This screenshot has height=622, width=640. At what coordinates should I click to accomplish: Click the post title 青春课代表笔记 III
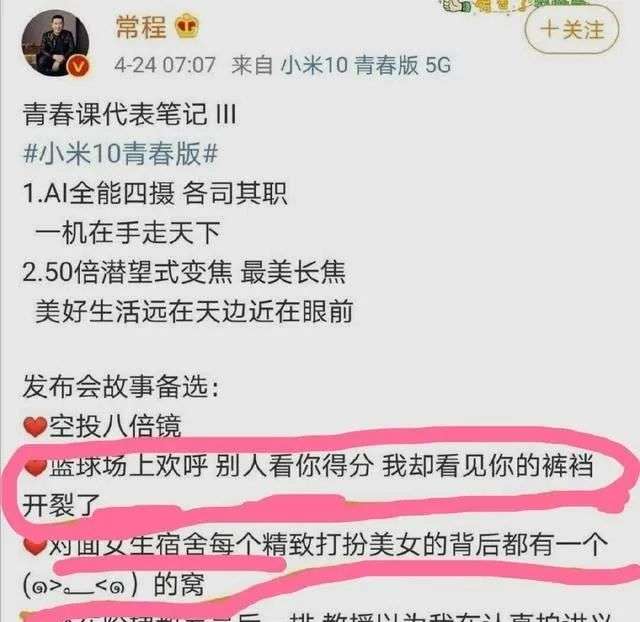(130, 114)
